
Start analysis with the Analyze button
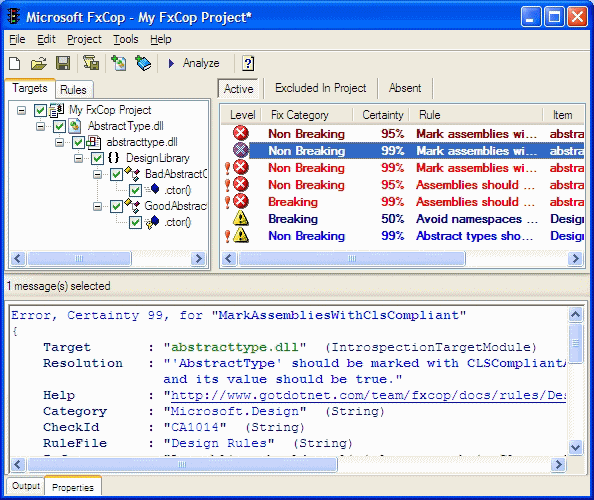(194, 63)
